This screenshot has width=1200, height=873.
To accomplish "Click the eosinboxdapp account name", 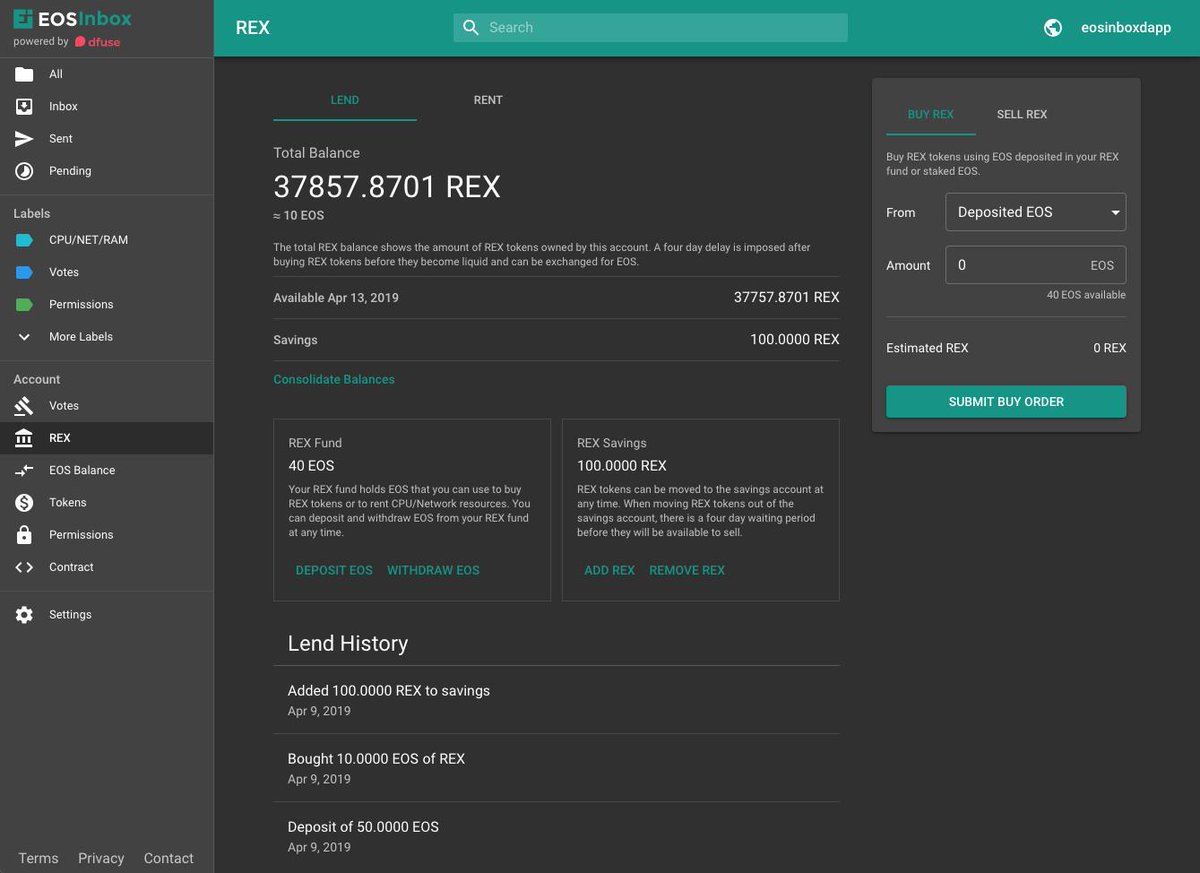I will pos(1126,28).
